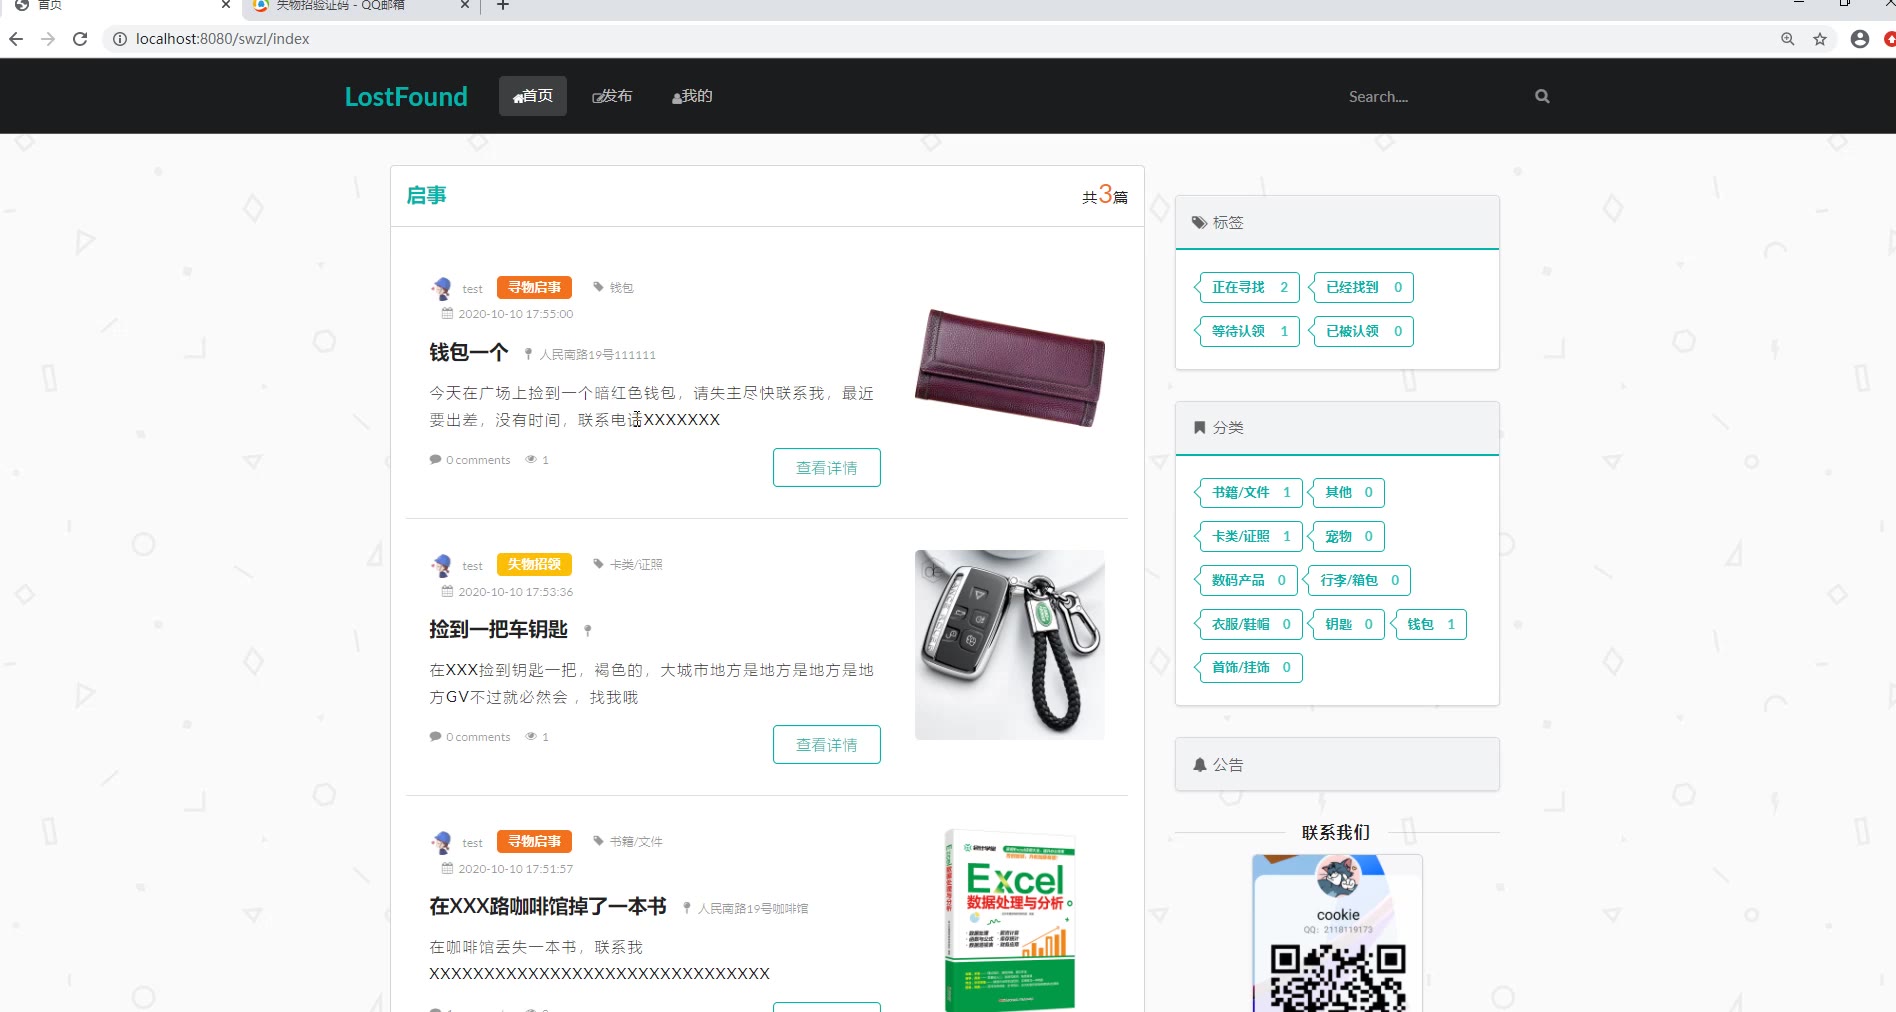Open the post titled 捡到一把车钥匙

click(498, 629)
